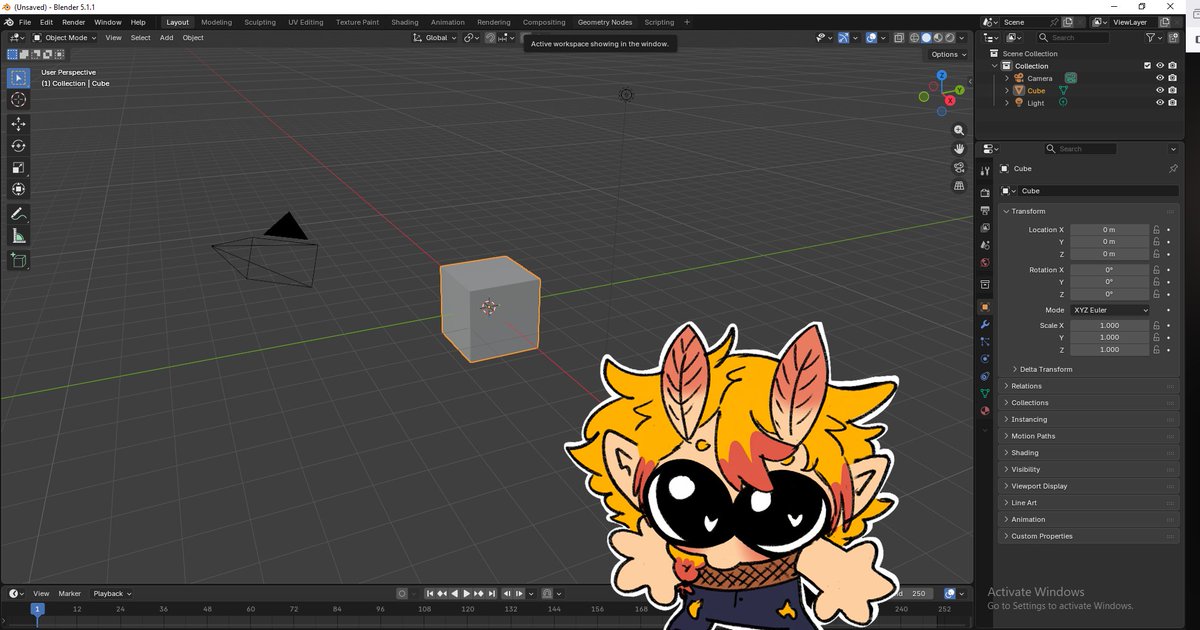Open the Playback dropdown in timeline
The image size is (1200, 630).
tap(112, 594)
